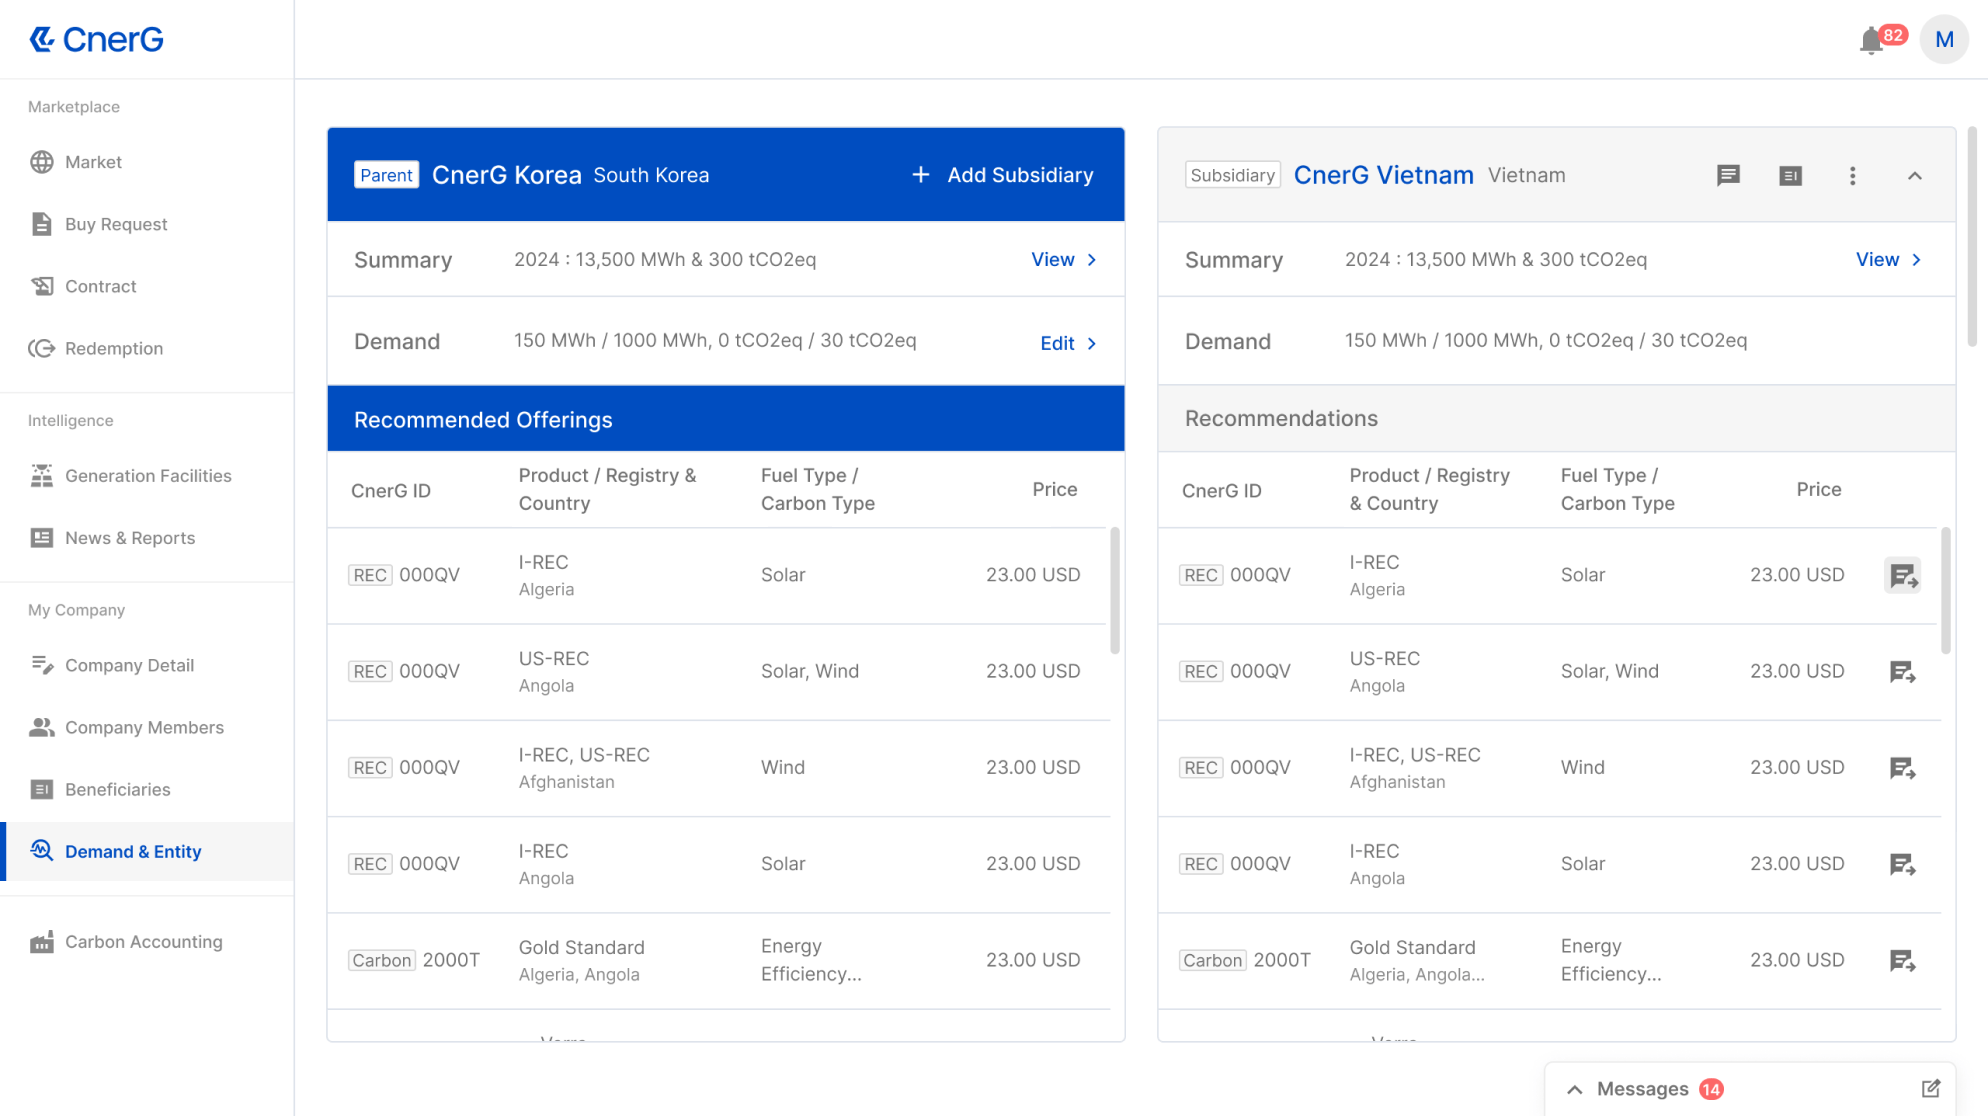Click the chevron next to Korea Edit link
The height and width of the screenshot is (1116, 1988).
1091,343
